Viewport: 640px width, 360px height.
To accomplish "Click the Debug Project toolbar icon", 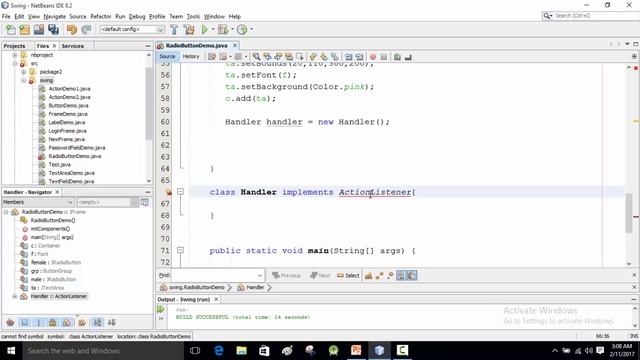I will [223, 29].
